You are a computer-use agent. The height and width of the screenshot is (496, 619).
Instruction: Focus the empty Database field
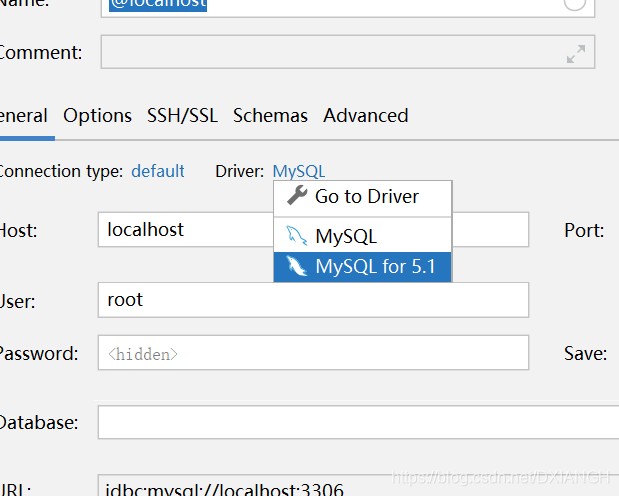click(350, 422)
